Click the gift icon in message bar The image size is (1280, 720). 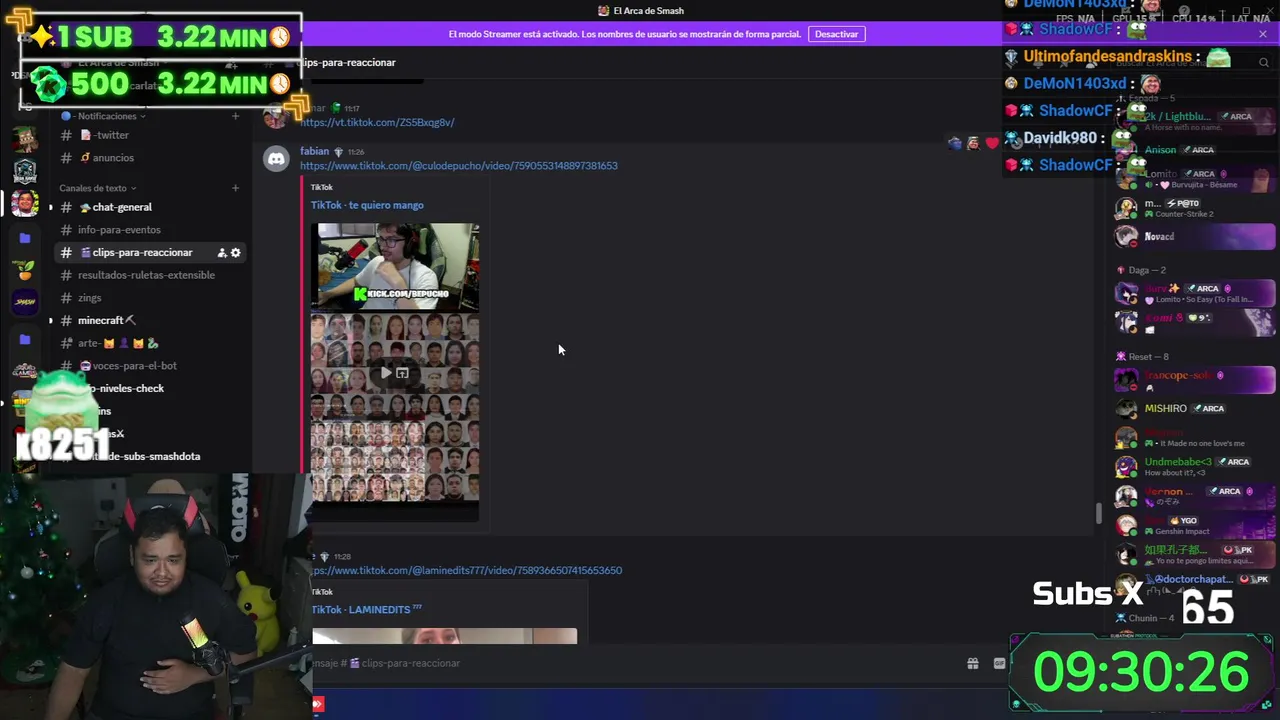[x=972, y=663]
